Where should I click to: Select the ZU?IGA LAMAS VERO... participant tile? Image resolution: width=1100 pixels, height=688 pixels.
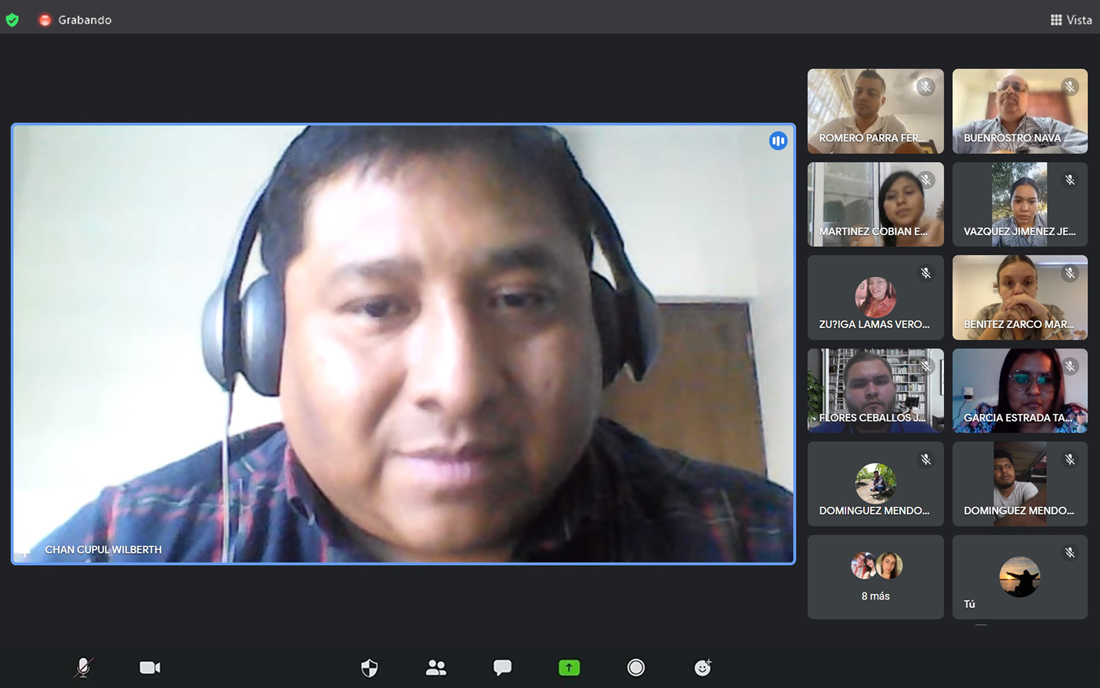tap(876, 297)
